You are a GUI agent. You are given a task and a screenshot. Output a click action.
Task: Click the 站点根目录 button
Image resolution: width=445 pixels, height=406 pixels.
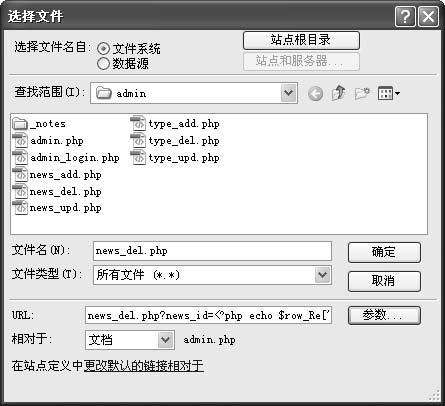(301, 40)
